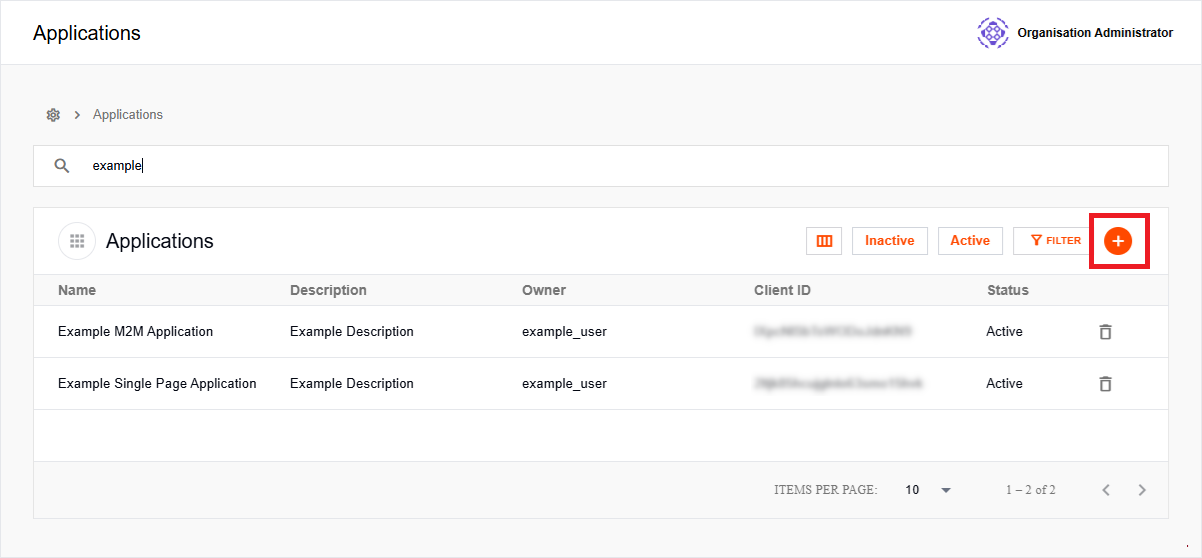
Task: Click the Organisation Administrator avatar logo
Action: (x=993, y=33)
